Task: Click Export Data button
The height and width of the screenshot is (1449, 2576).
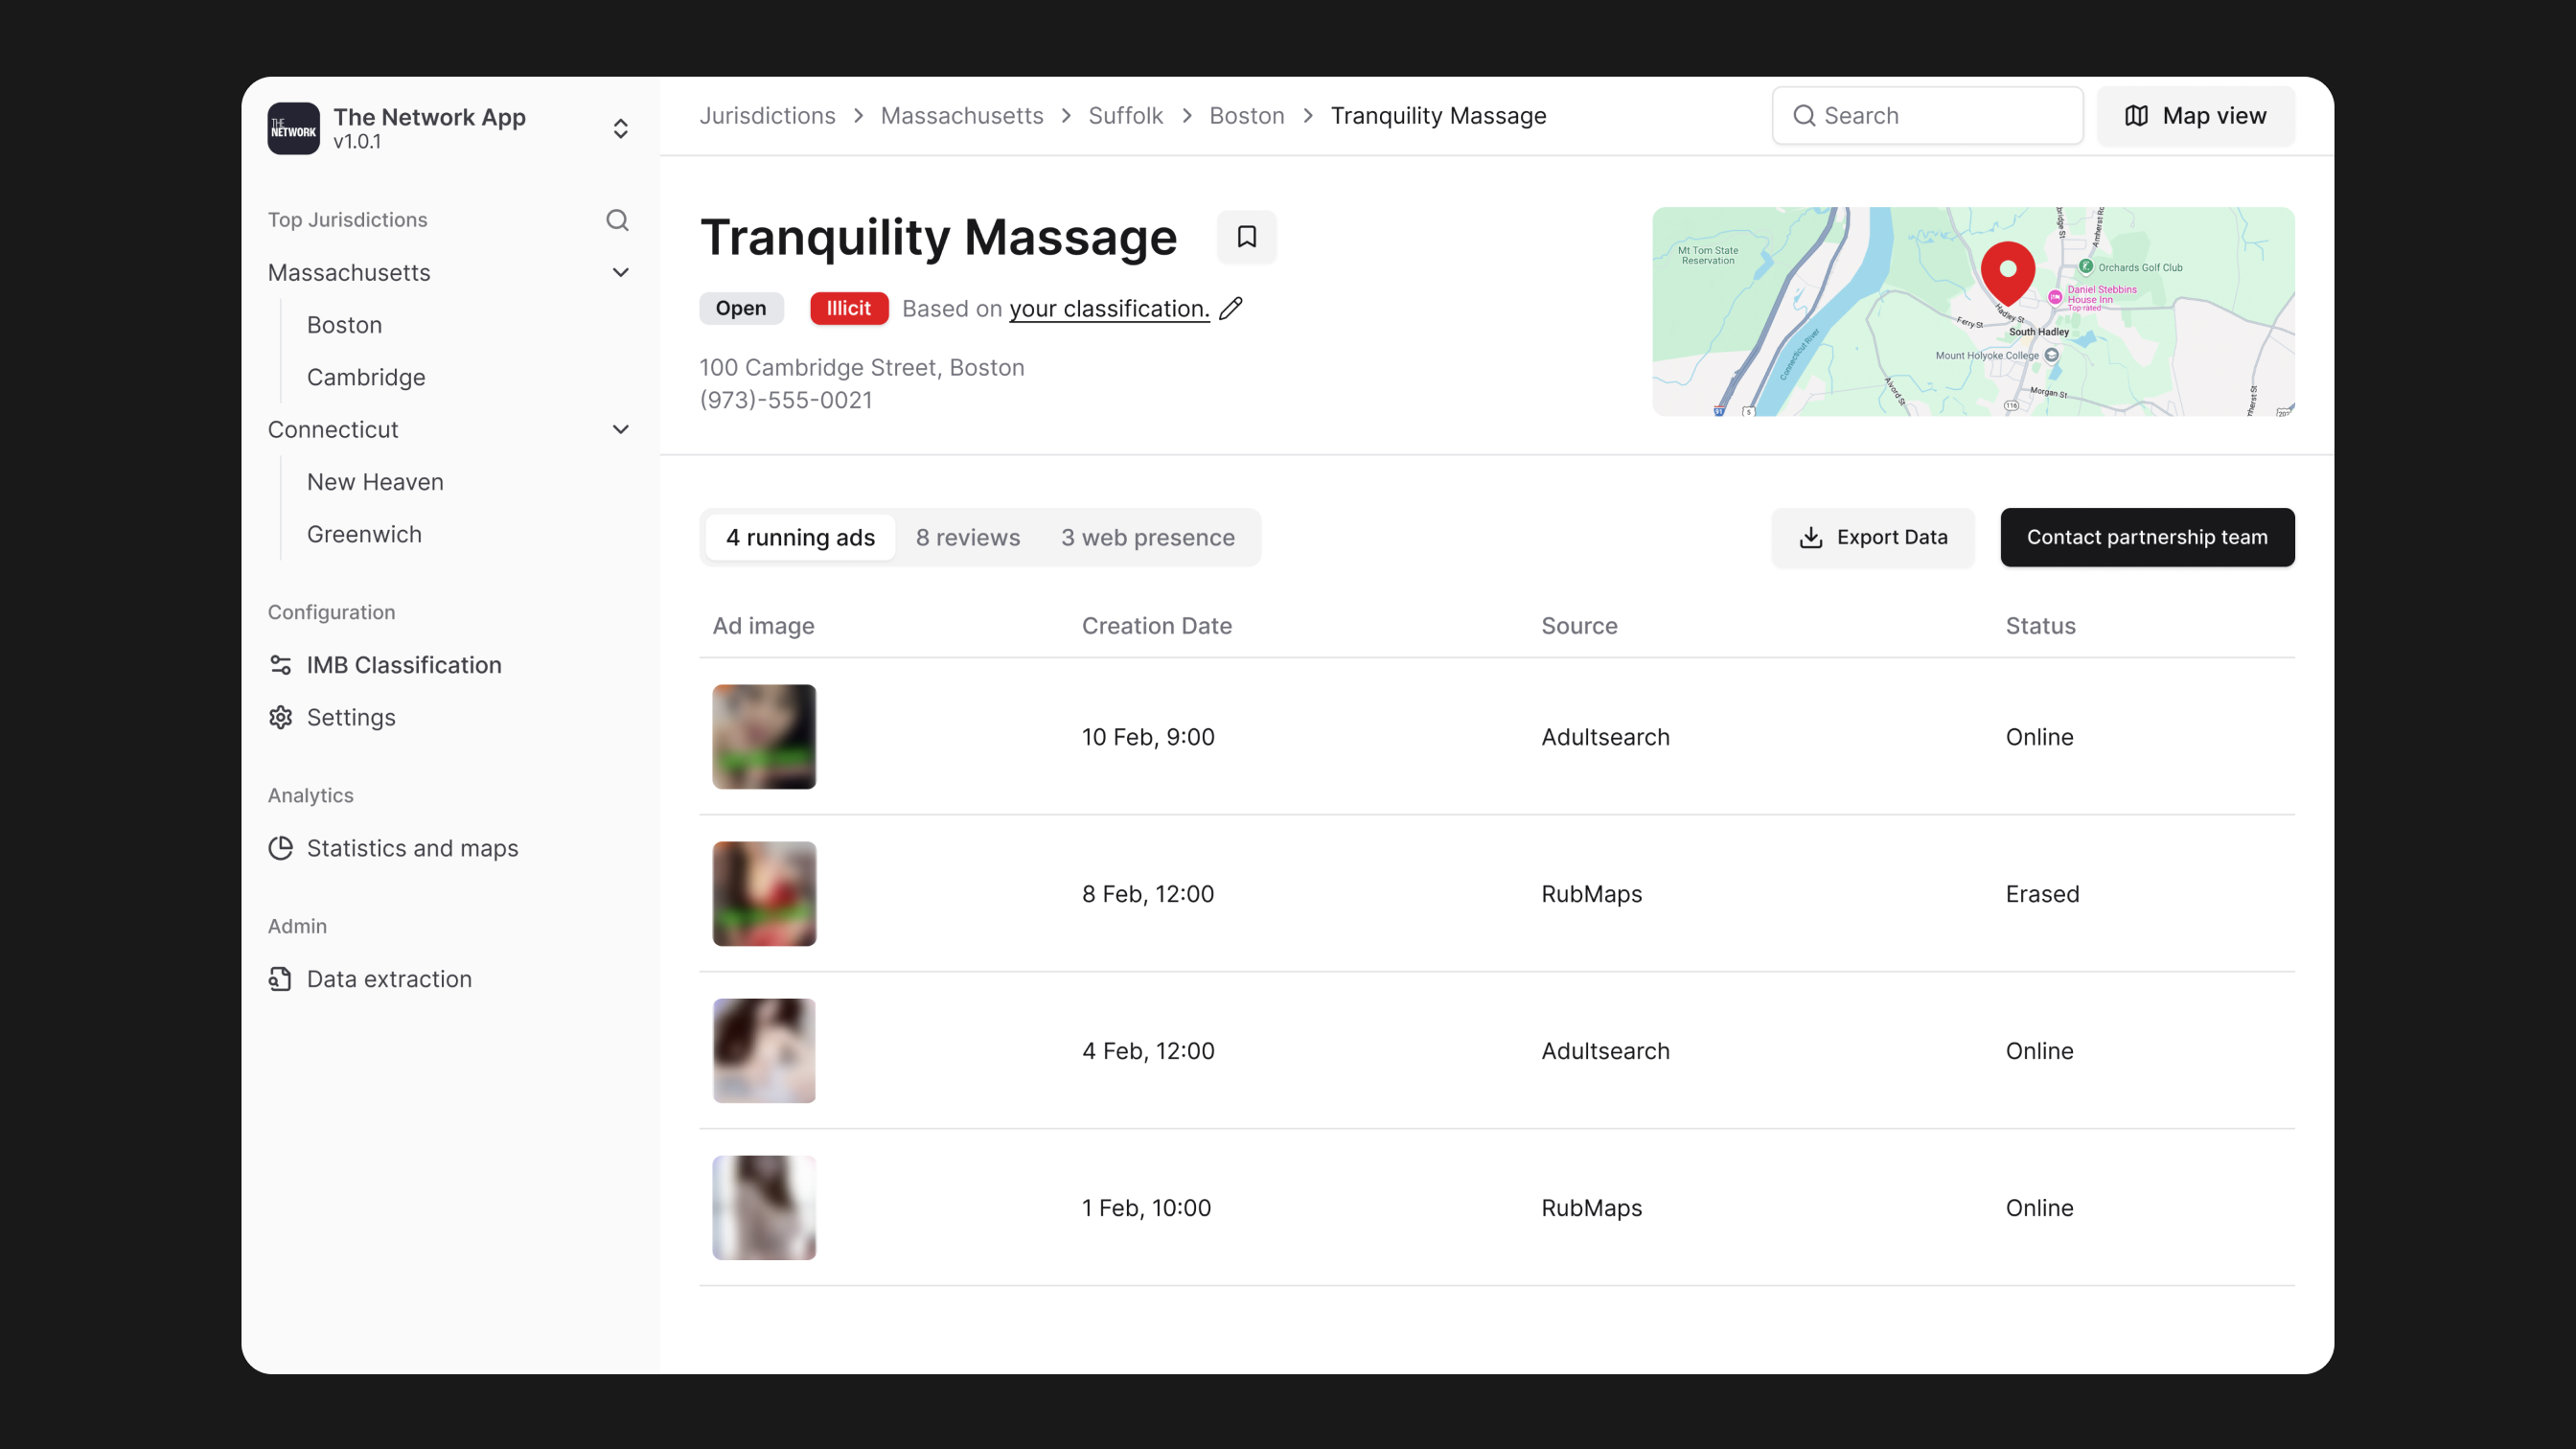Action: click(x=1872, y=537)
